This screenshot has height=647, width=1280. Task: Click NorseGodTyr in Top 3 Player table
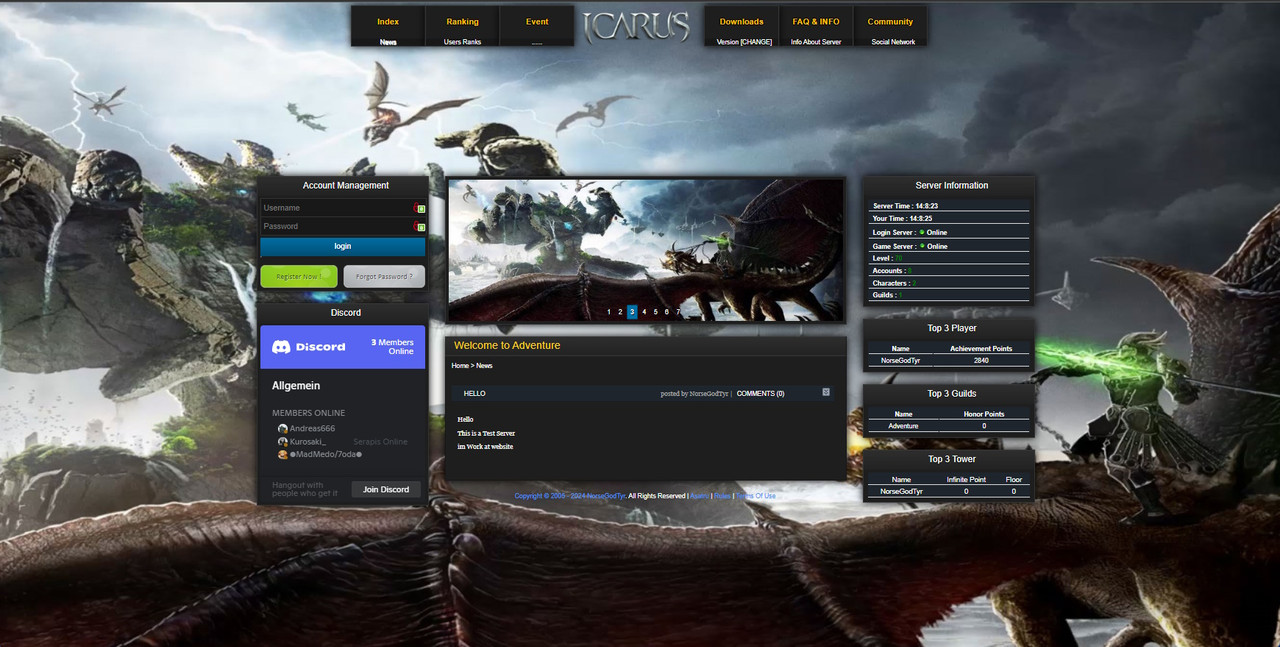(x=902, y=360)
